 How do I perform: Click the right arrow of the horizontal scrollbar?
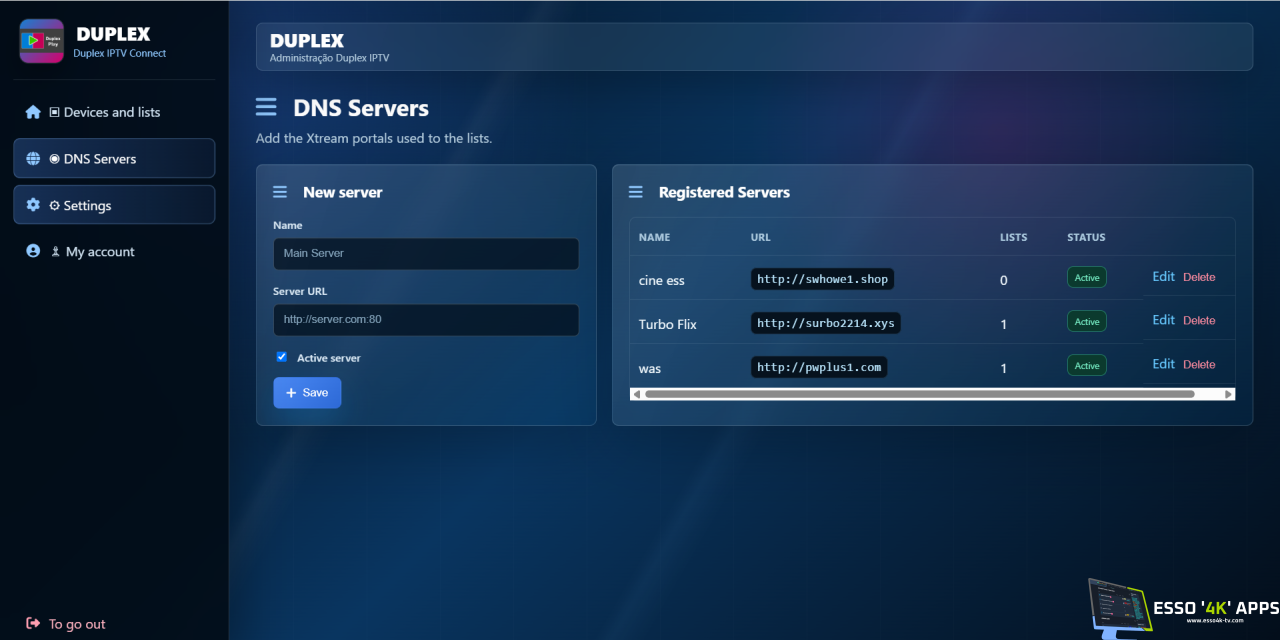coord(1229,394)
